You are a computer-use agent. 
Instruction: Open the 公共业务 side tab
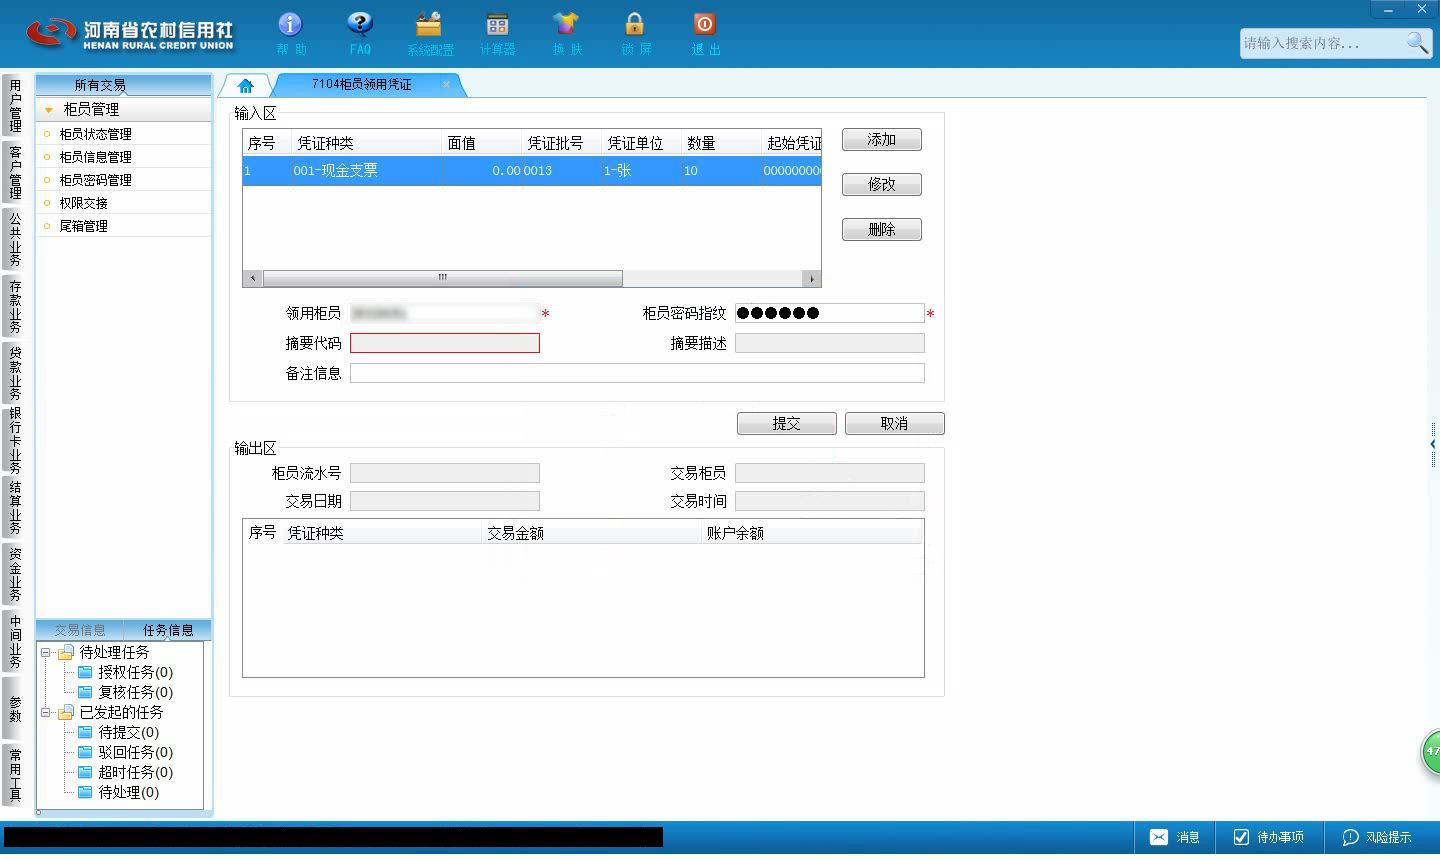(14, 239)
